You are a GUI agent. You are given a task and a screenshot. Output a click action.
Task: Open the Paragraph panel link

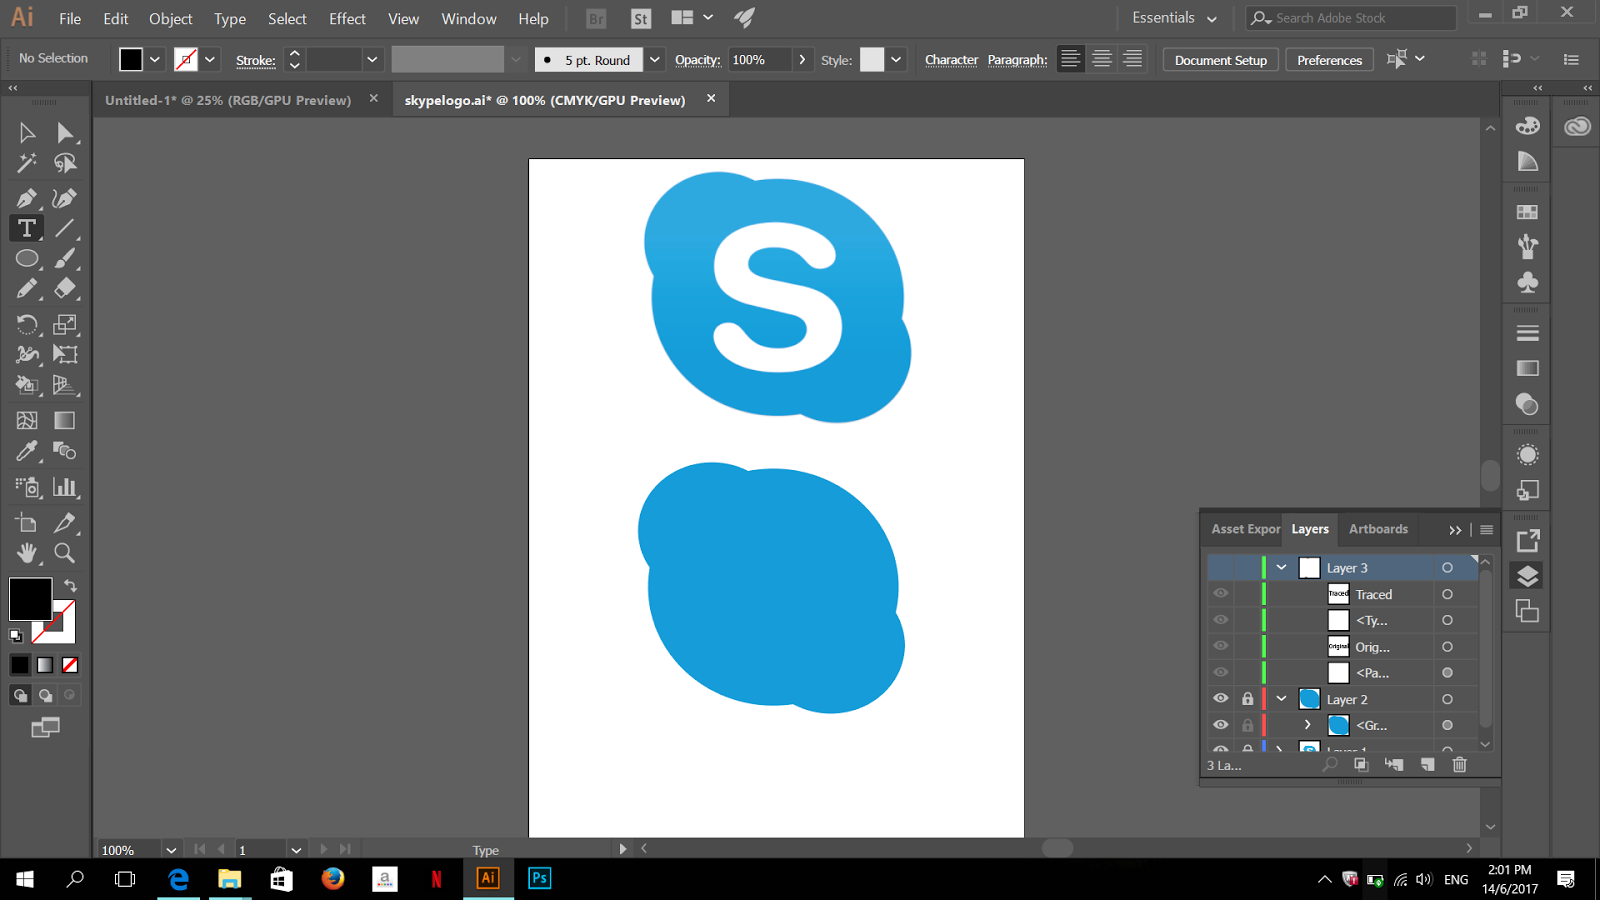click(x=1017, y=60)
